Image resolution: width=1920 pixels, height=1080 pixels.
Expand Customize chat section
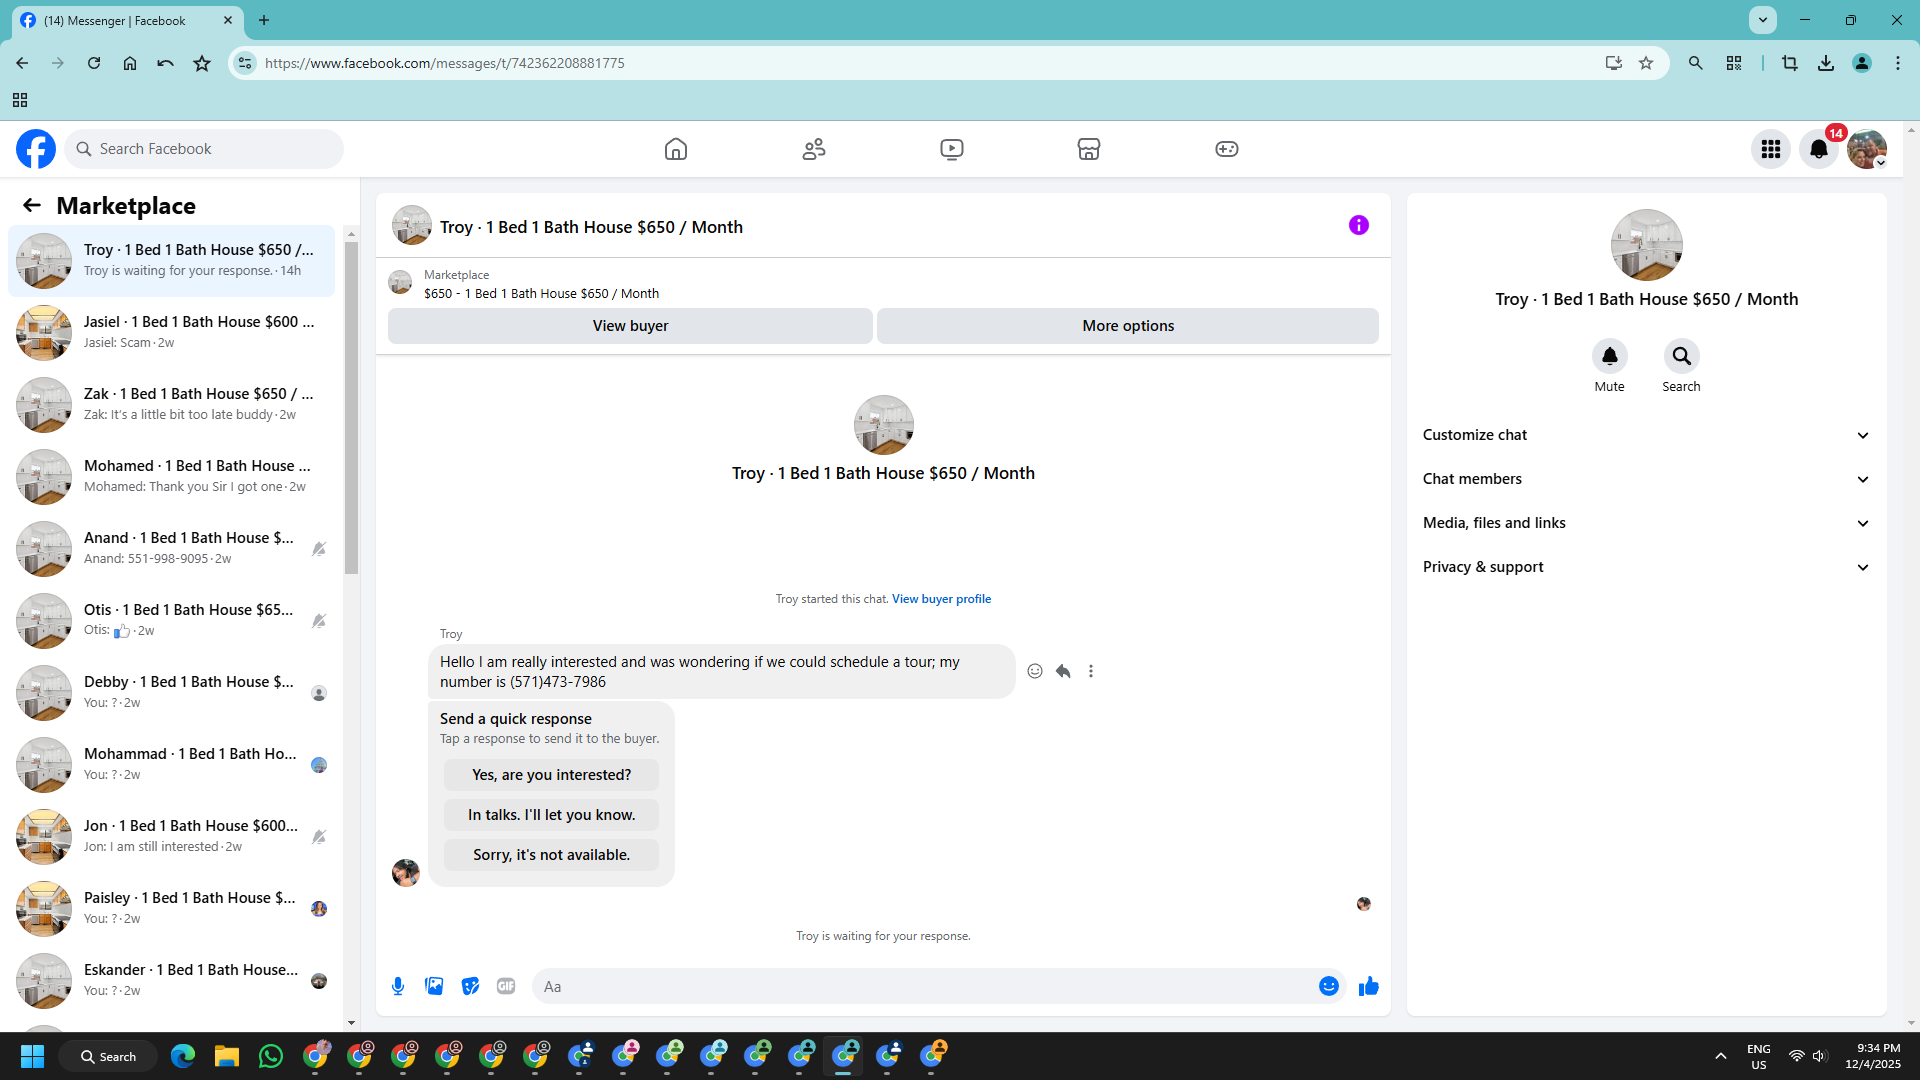pyautogui.click(x=1646, y=435)
